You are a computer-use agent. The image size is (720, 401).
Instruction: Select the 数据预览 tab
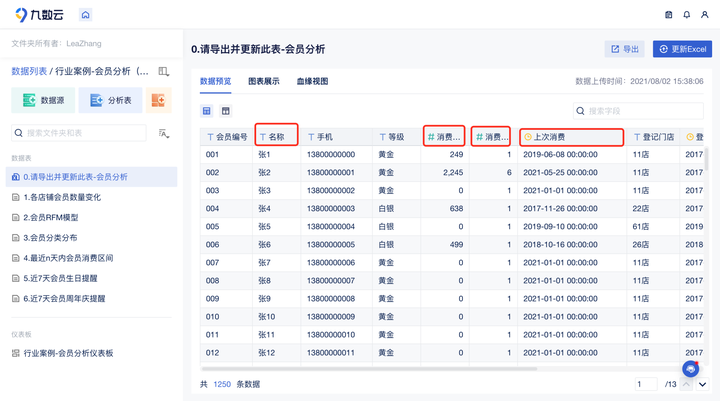(215, 81)
